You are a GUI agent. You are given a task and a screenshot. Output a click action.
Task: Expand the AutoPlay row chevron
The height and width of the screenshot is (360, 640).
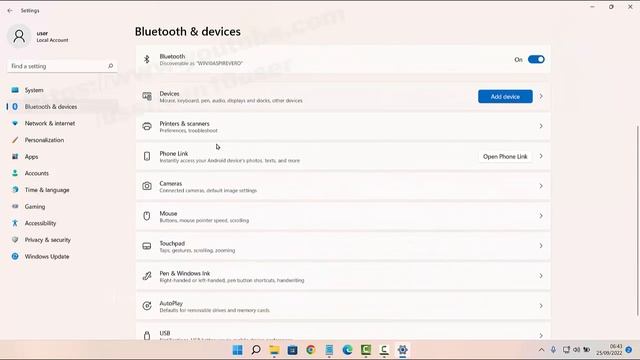pyautogui.click(x=541, y=306)
